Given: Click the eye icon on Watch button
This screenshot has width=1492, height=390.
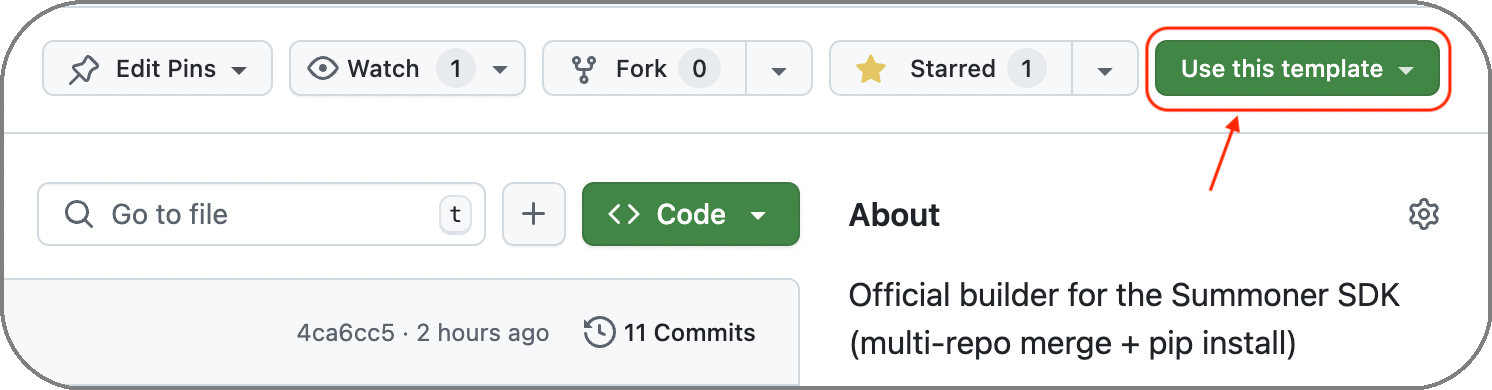Looking at the screenshot, I should (x=323, y=69).
